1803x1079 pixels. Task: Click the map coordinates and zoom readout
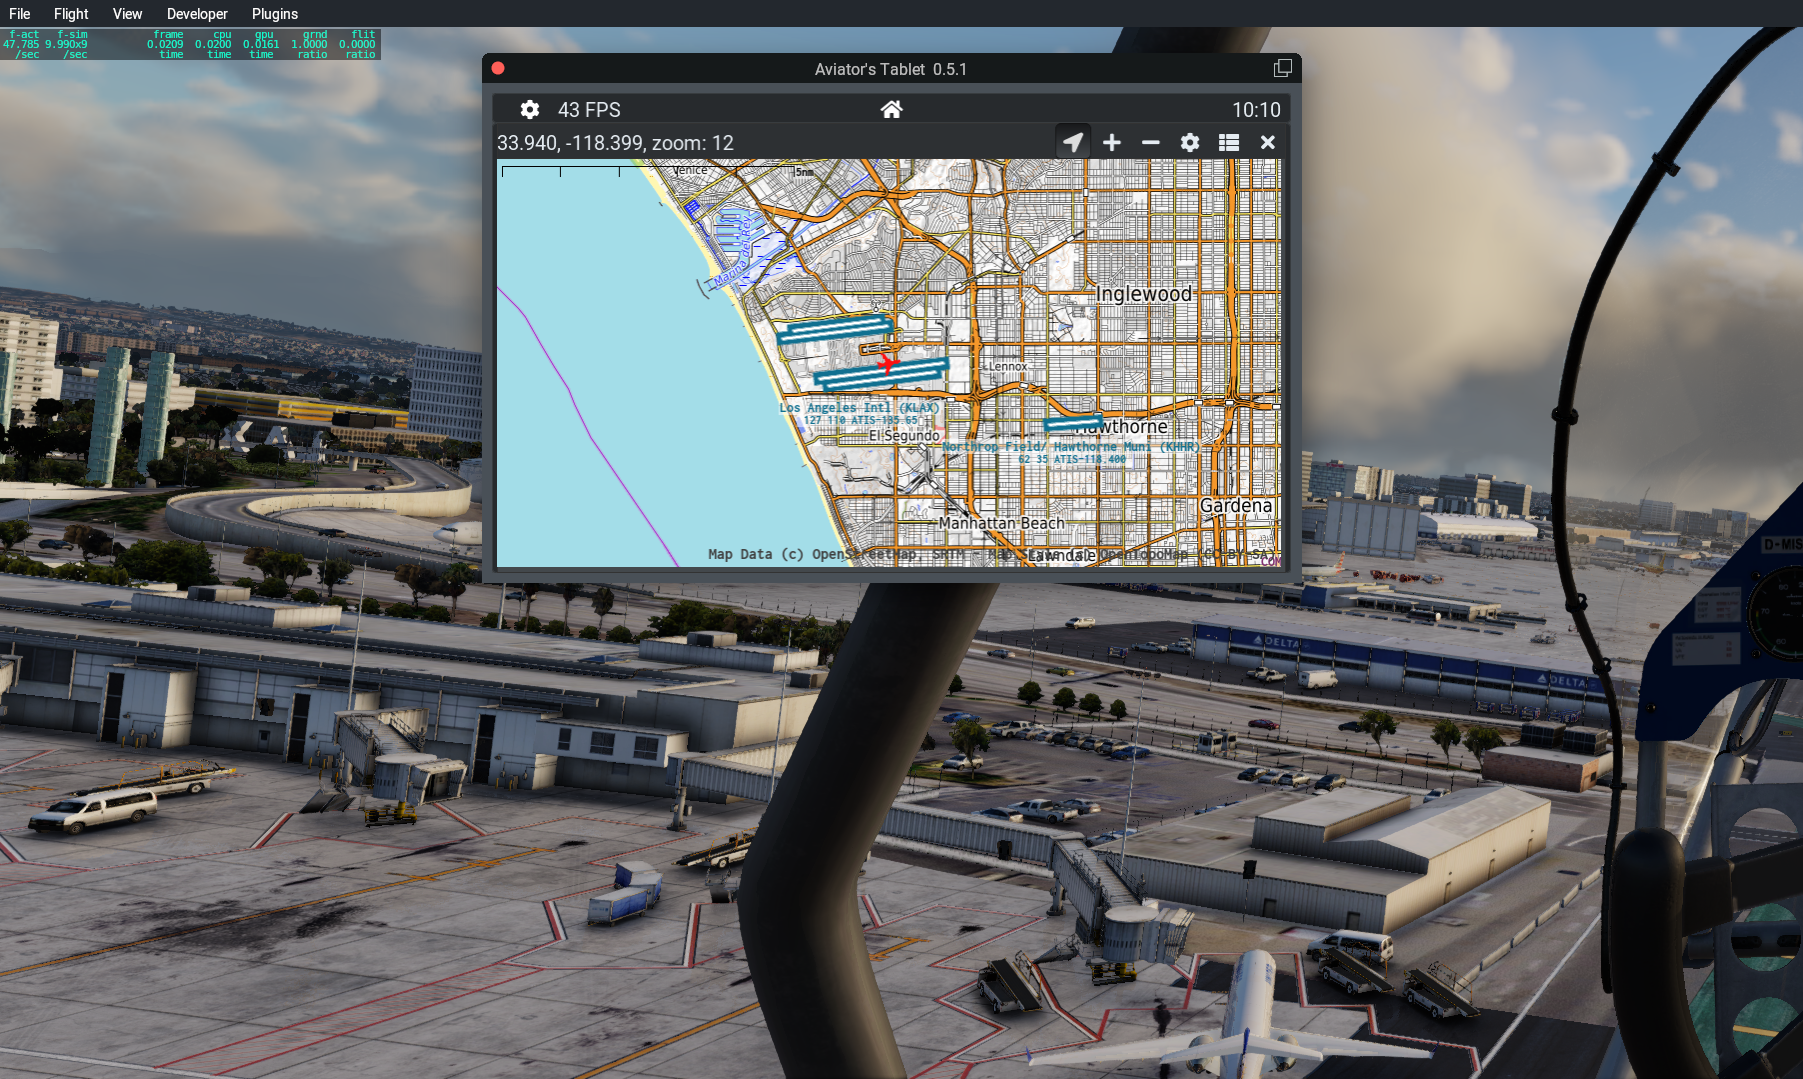pos(615,143)
